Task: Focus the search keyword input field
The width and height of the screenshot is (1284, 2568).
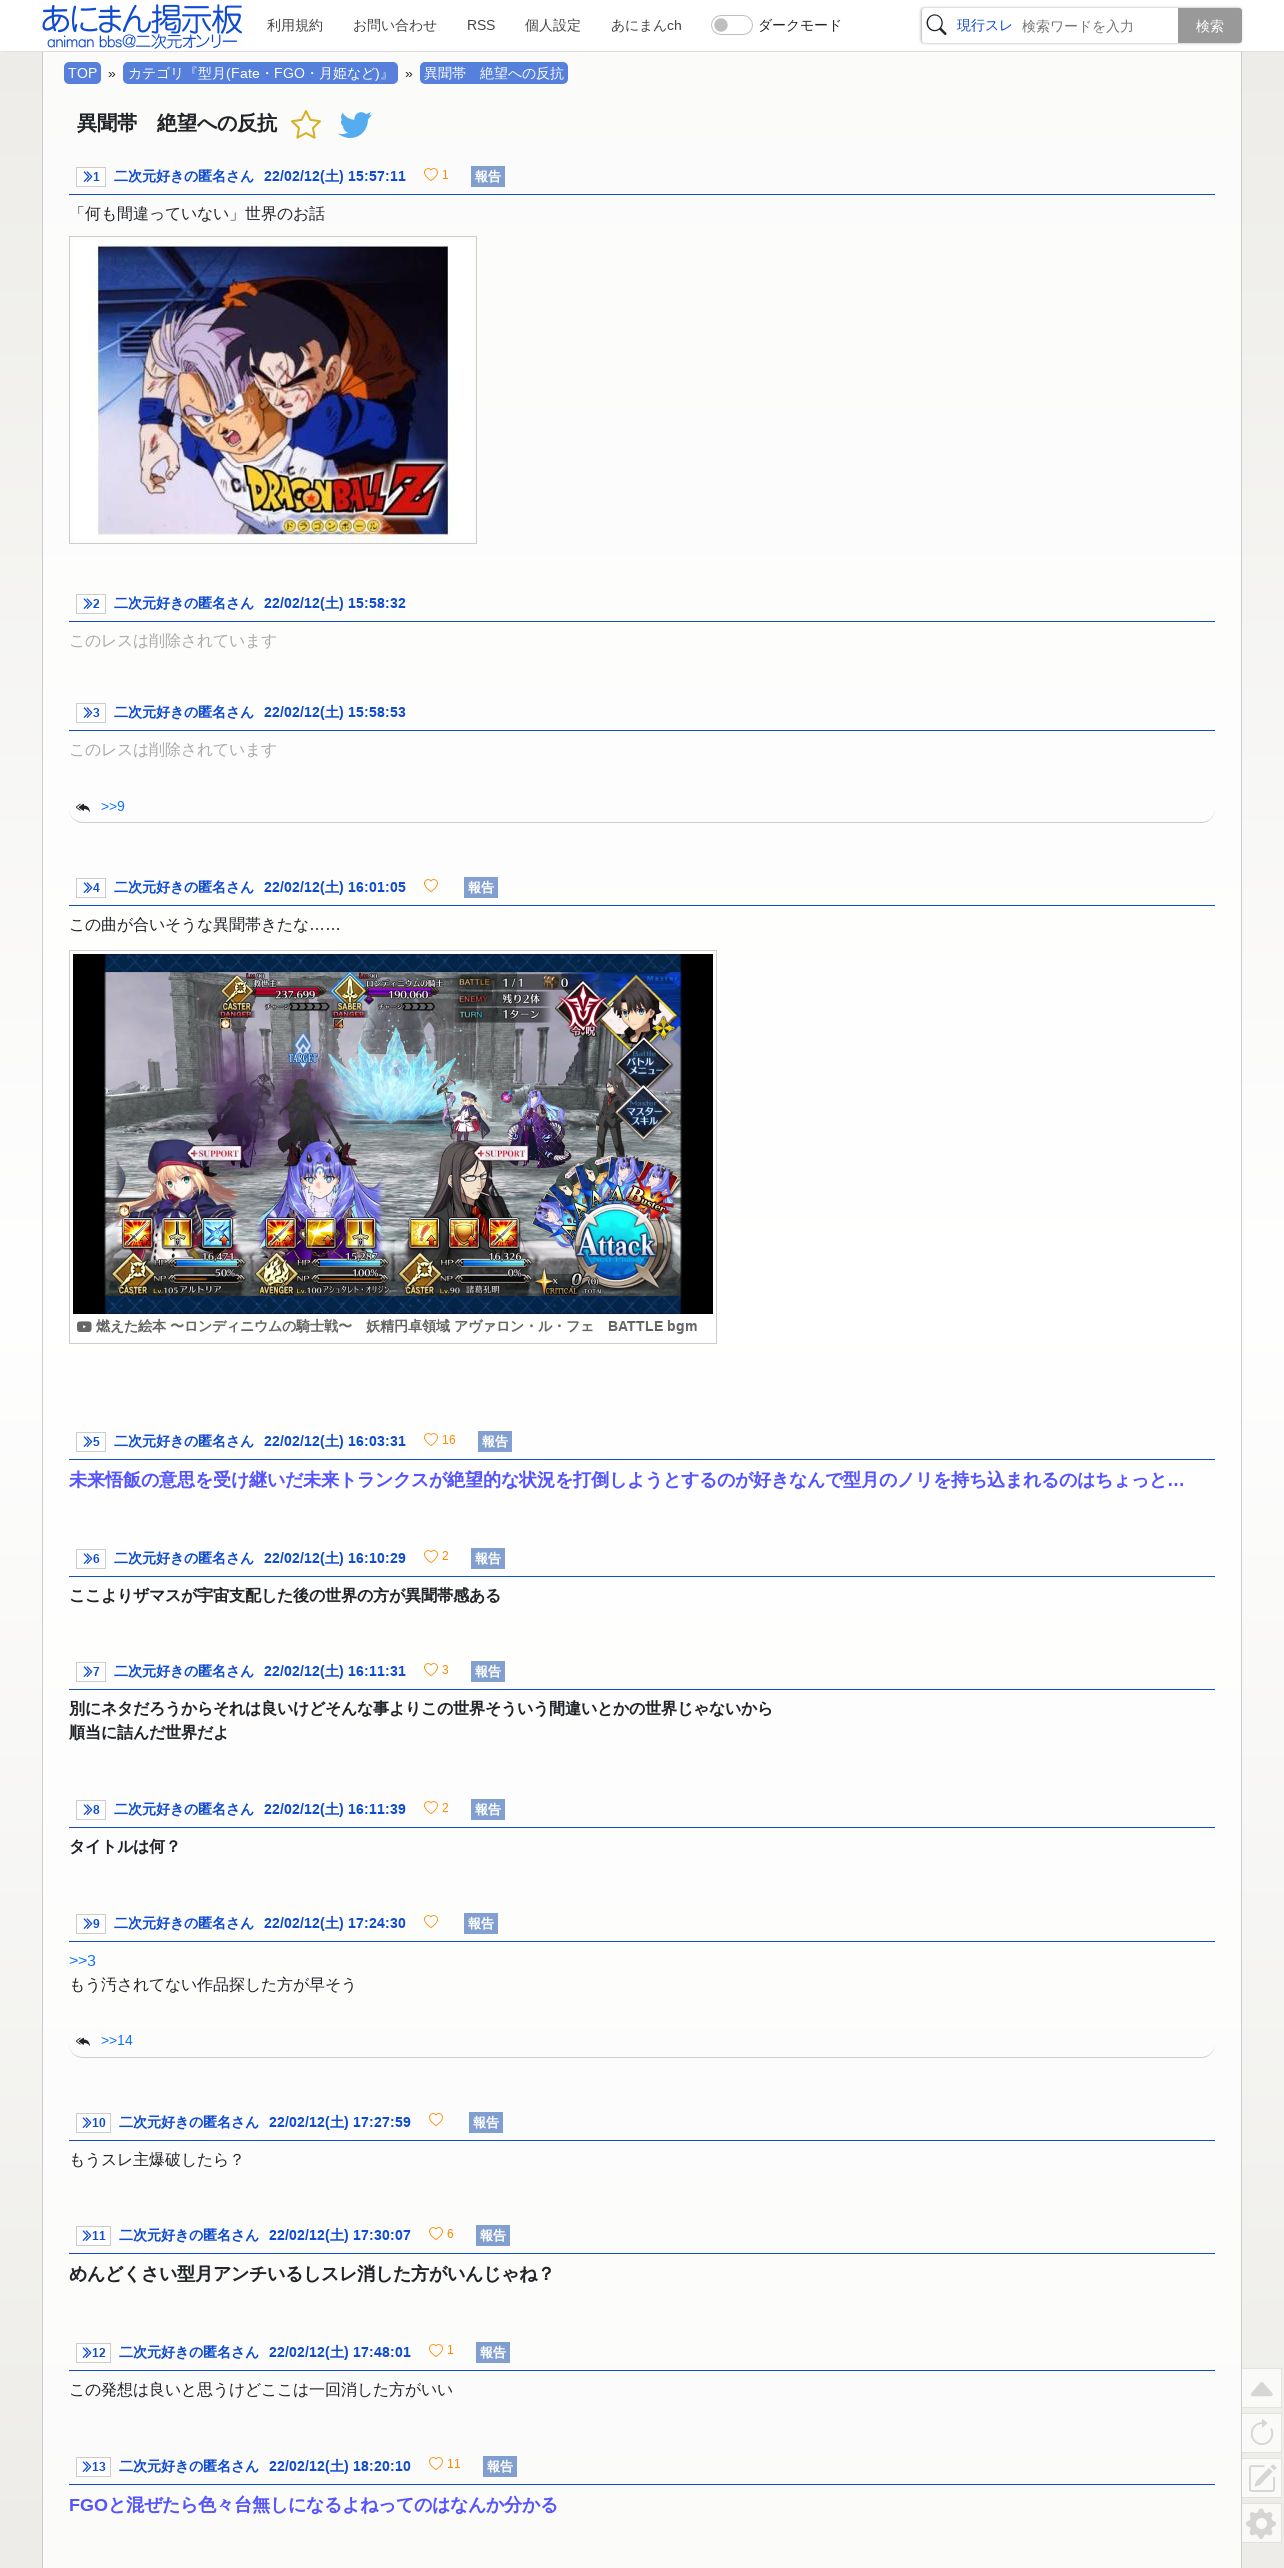Action: [x=1096, y=26]
